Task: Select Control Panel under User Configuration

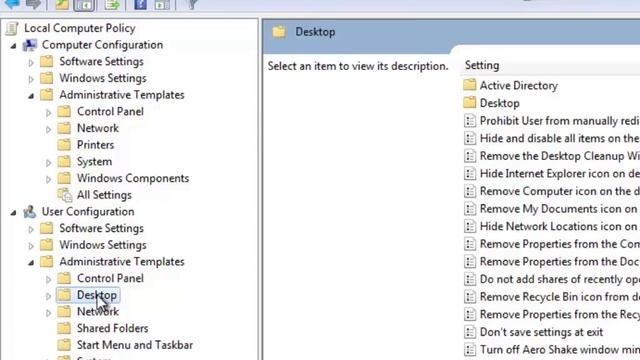Action: (110, 278)
